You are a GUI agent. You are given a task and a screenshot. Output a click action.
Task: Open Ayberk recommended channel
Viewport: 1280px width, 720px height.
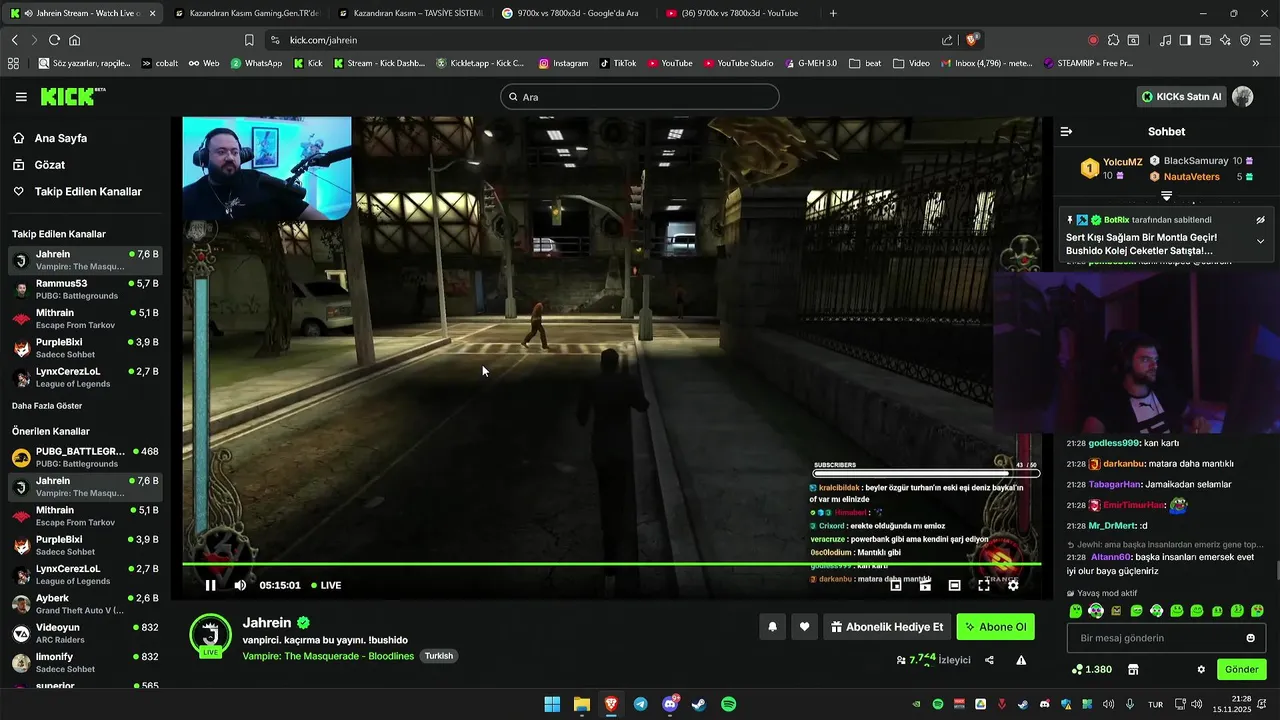85,604
